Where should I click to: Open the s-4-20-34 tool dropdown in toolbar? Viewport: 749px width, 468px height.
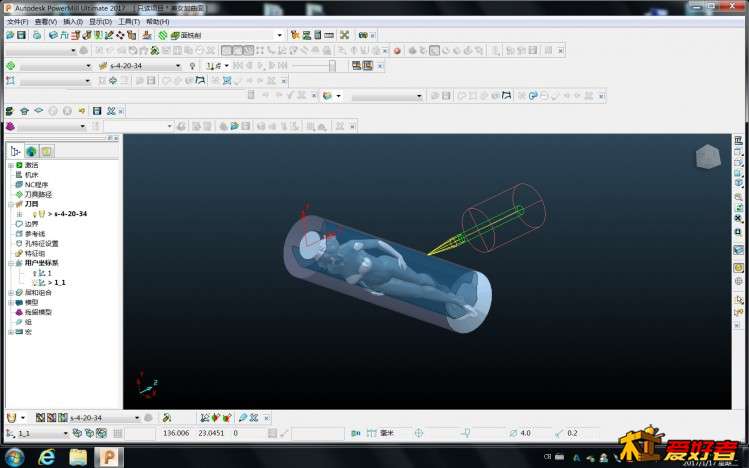178,65
